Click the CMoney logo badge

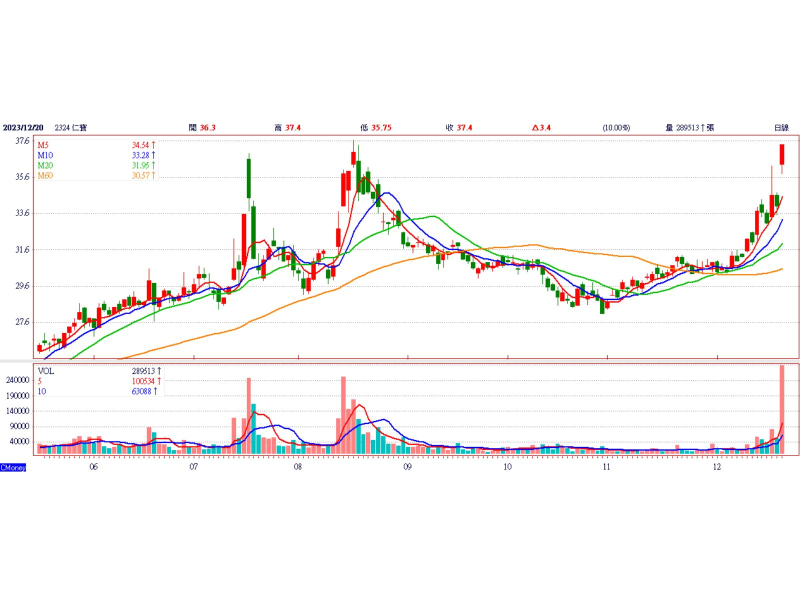(13, 467)
